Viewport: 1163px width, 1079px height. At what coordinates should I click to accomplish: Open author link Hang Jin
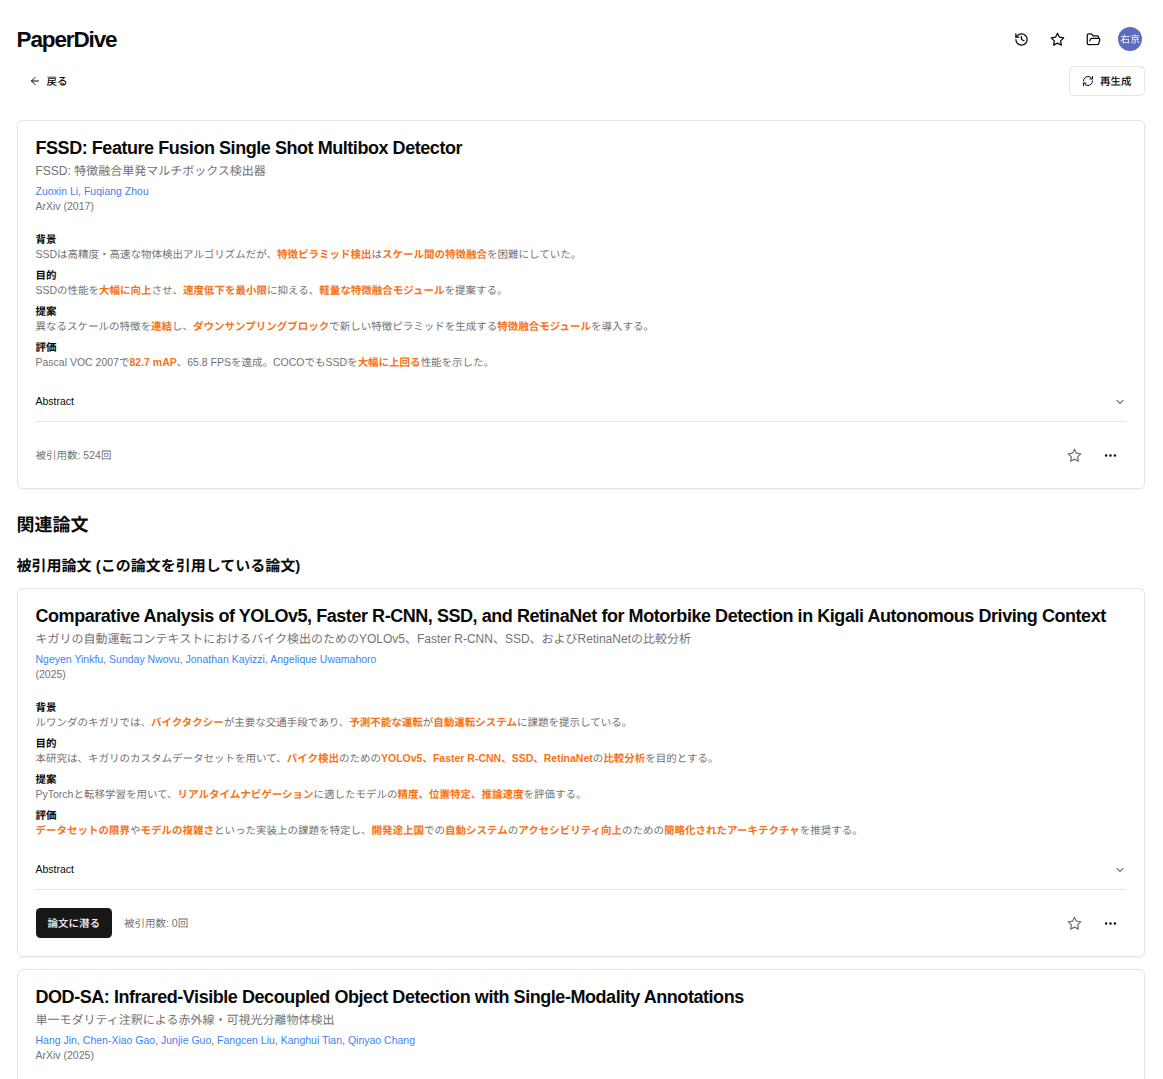pos(56,1040)
